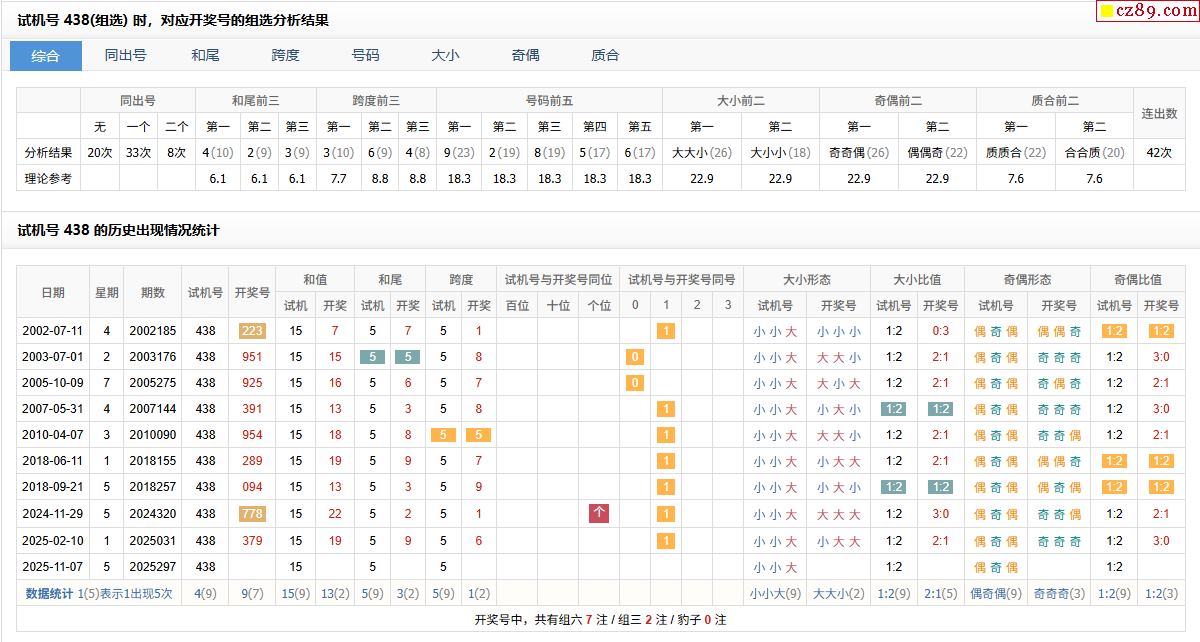
Task: Click the red up-arrow icon in the 2024-11-29 row
Action: pos(599,513)
